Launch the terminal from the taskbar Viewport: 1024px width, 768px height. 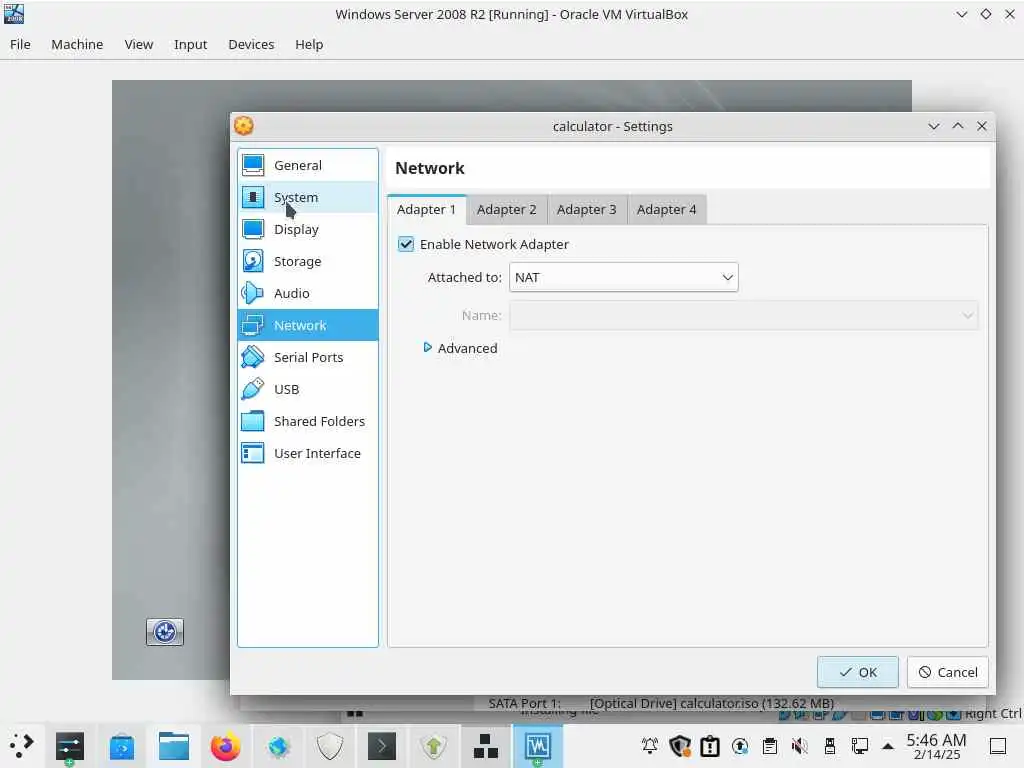pos(381,746)
